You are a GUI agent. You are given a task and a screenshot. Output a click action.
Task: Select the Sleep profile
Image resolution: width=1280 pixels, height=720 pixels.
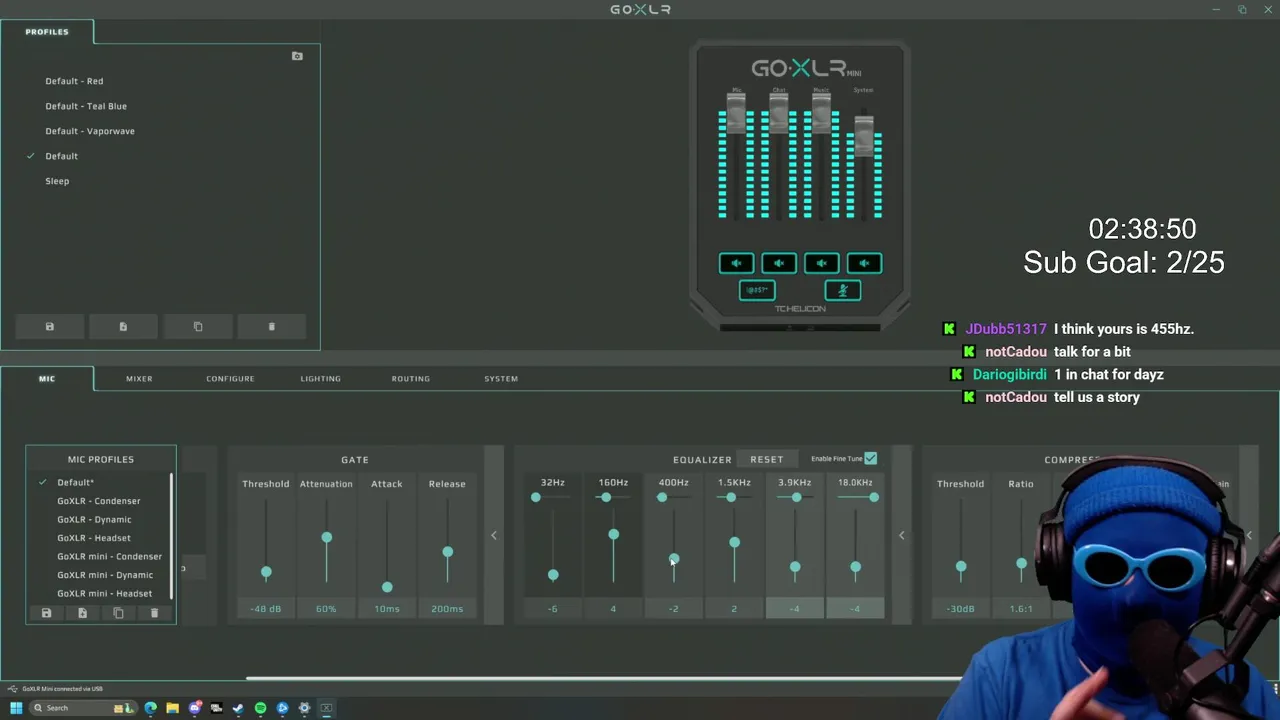(57, 181)
